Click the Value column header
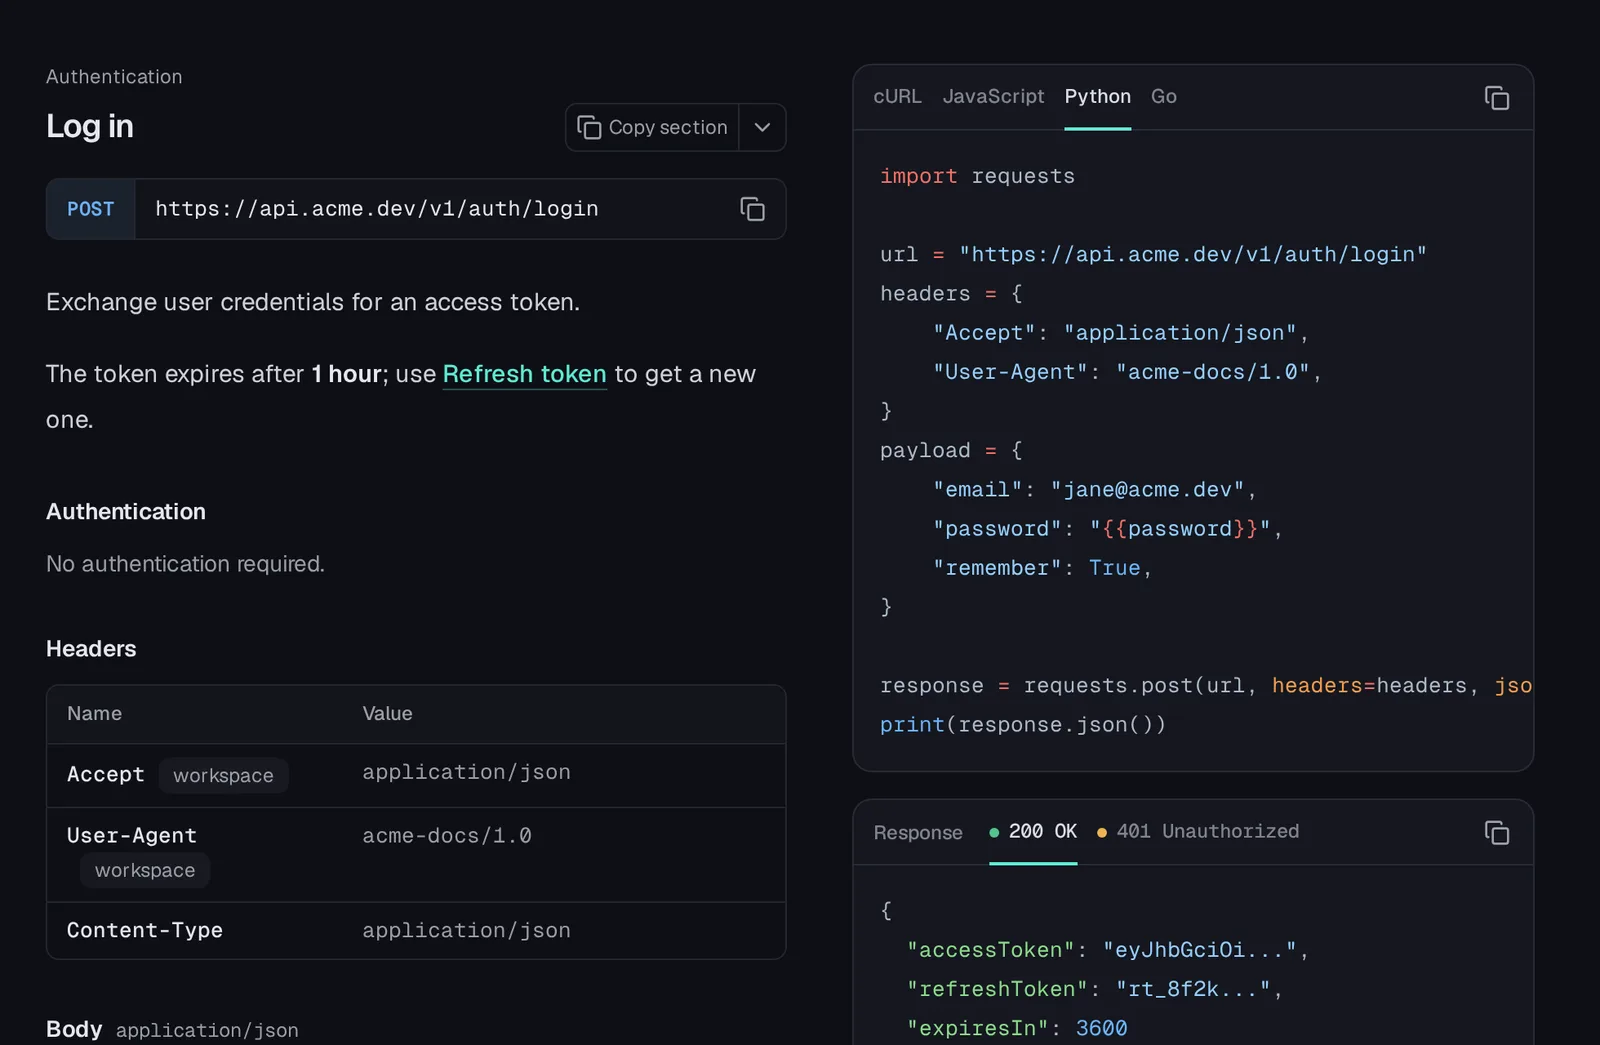The image size is (1600, 1045). point(387,714)
